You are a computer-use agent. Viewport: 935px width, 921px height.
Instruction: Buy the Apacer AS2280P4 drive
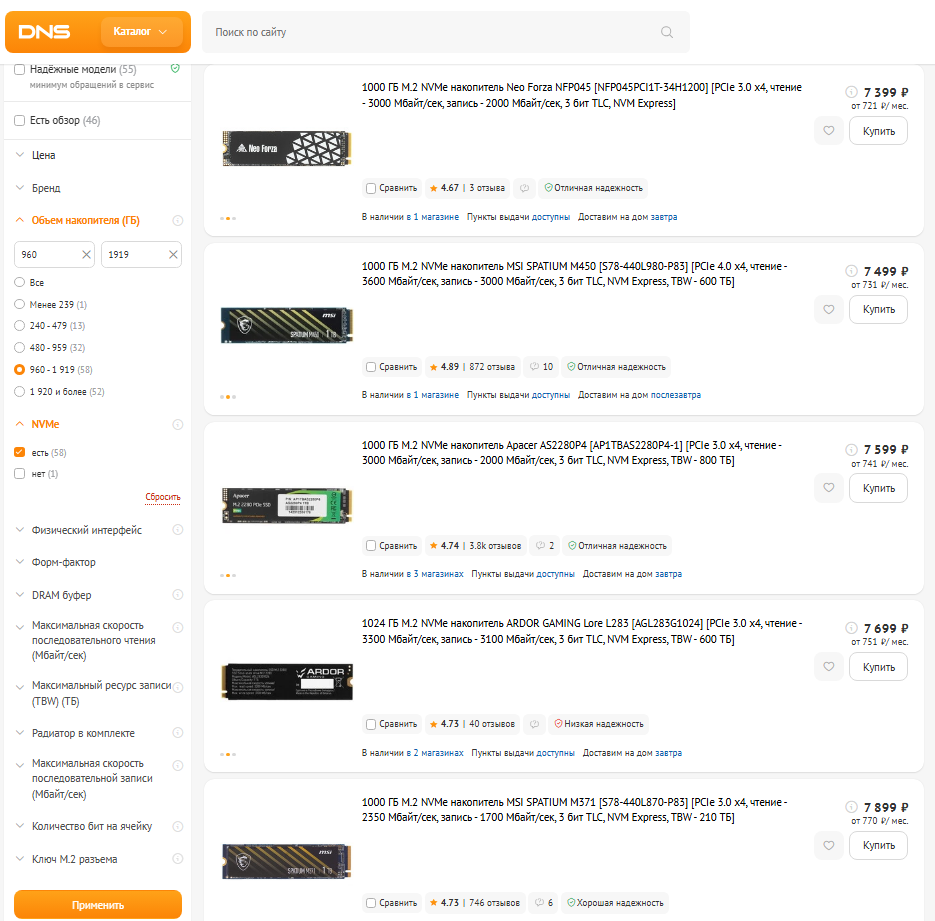tap(878, 488)
